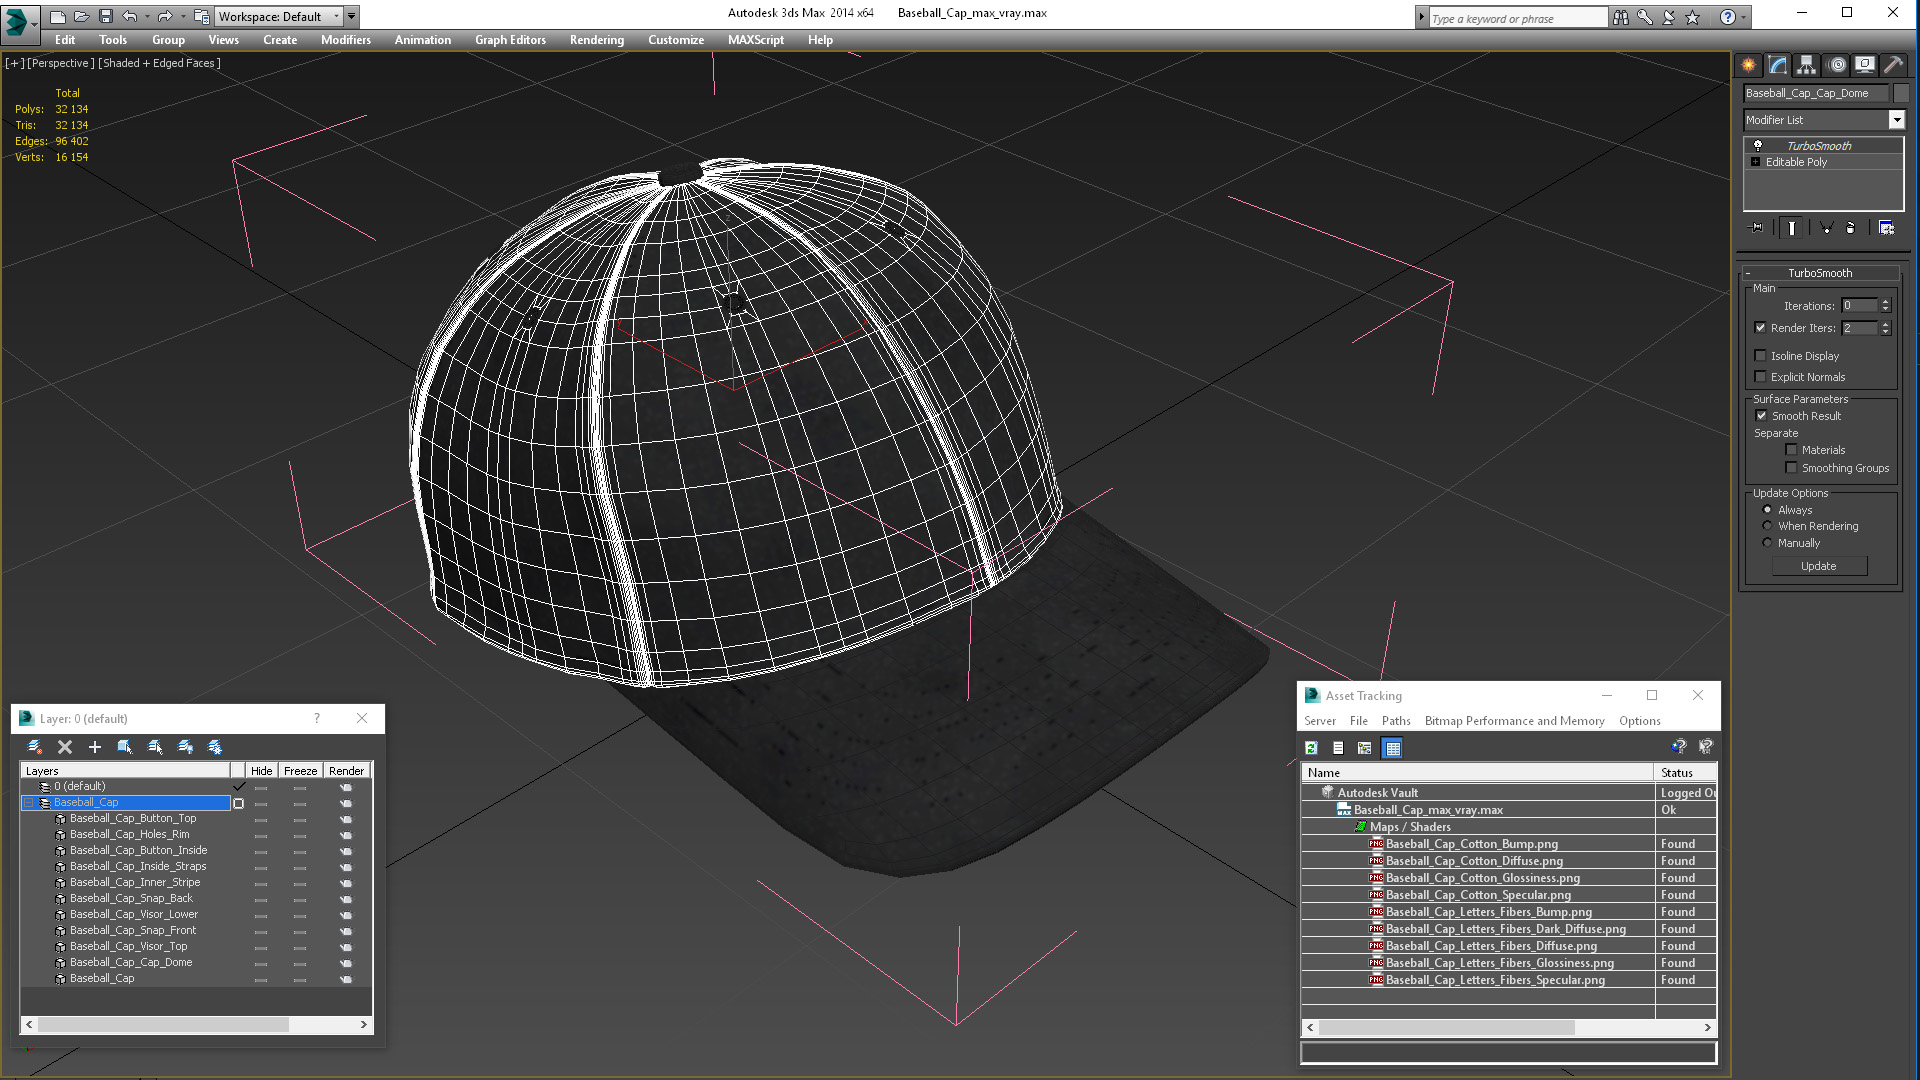Open the quick access toolbar customize arrow
This screenshot has width=1920, height=1080.
pos(352,16)
